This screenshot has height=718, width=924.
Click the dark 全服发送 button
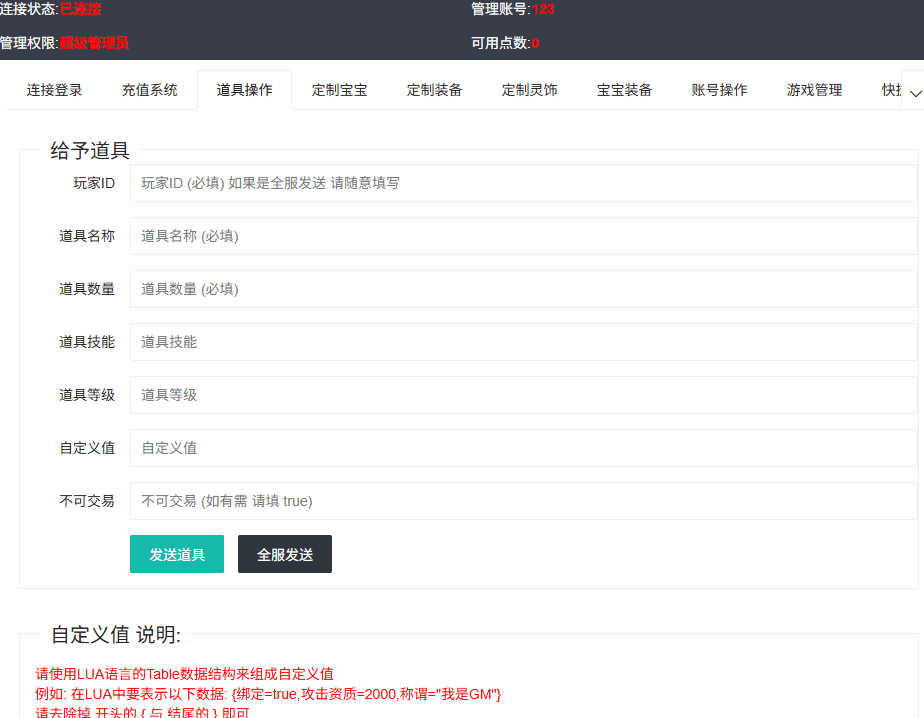(285, 554)
